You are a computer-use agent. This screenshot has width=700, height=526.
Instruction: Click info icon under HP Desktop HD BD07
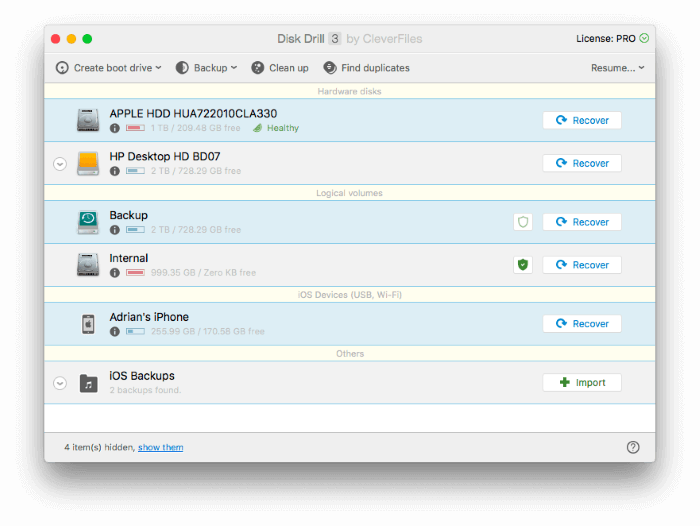tap(115, 171)
